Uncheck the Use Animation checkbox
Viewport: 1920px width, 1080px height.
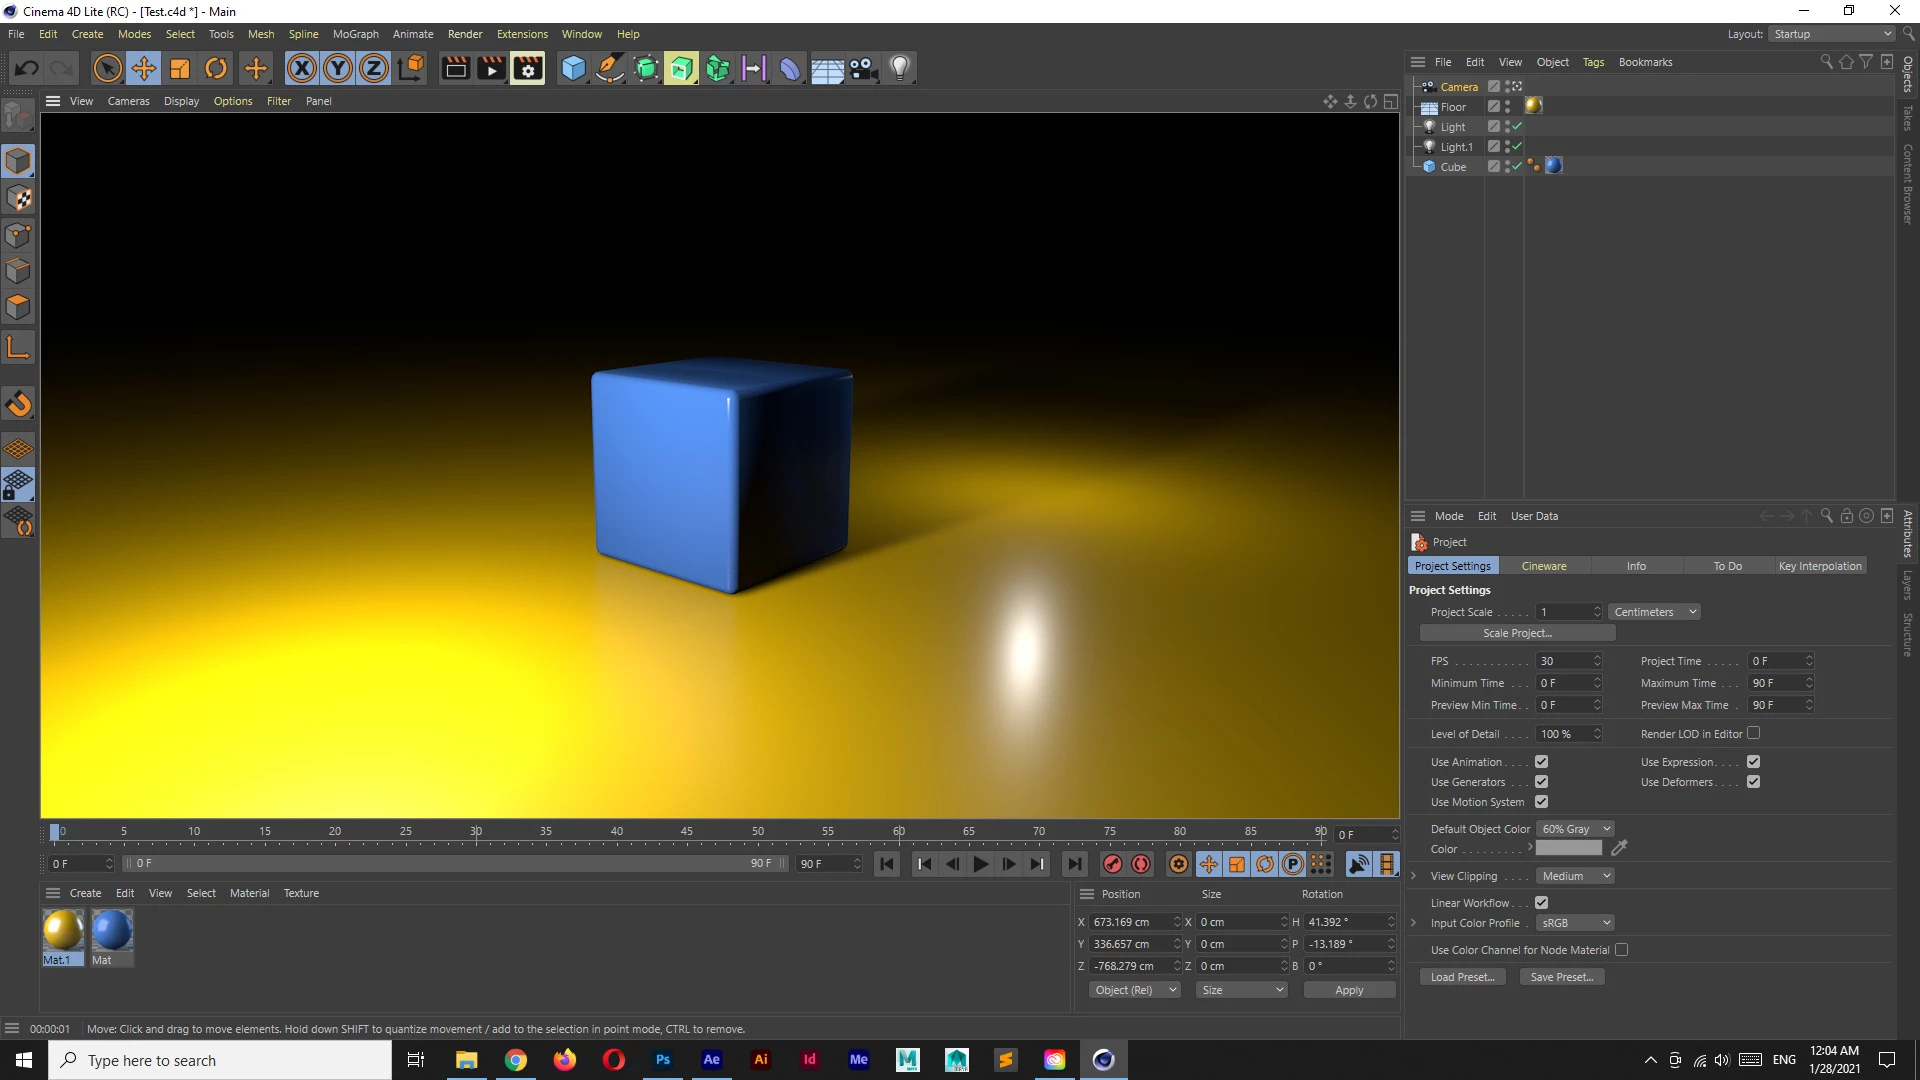1541,762
